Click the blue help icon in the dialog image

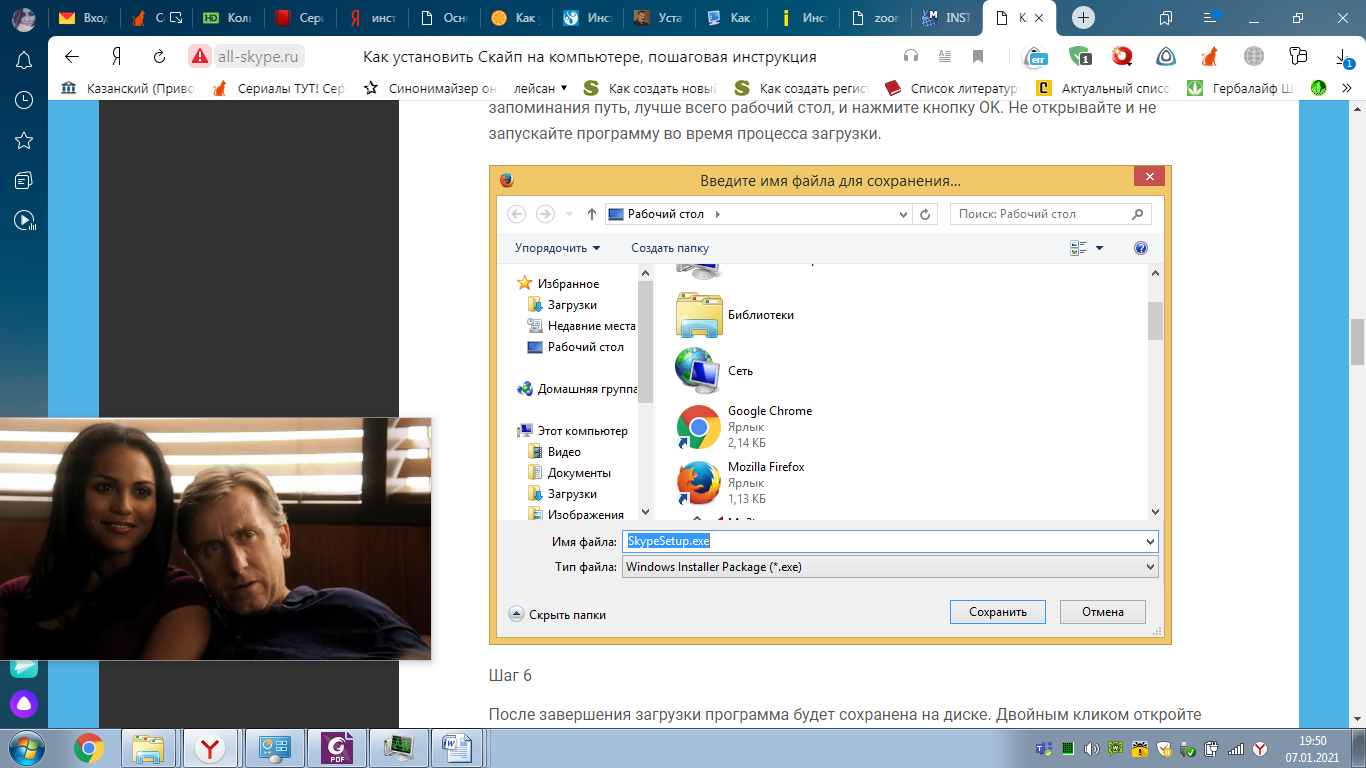(x=1141, y=248)
